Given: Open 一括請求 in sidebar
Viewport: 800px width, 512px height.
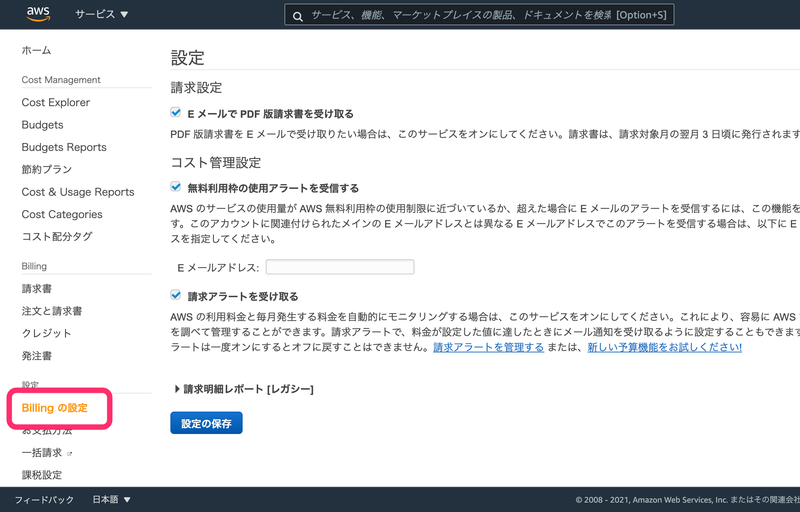Looking at the screenshot, I should (x=42, y=453).
